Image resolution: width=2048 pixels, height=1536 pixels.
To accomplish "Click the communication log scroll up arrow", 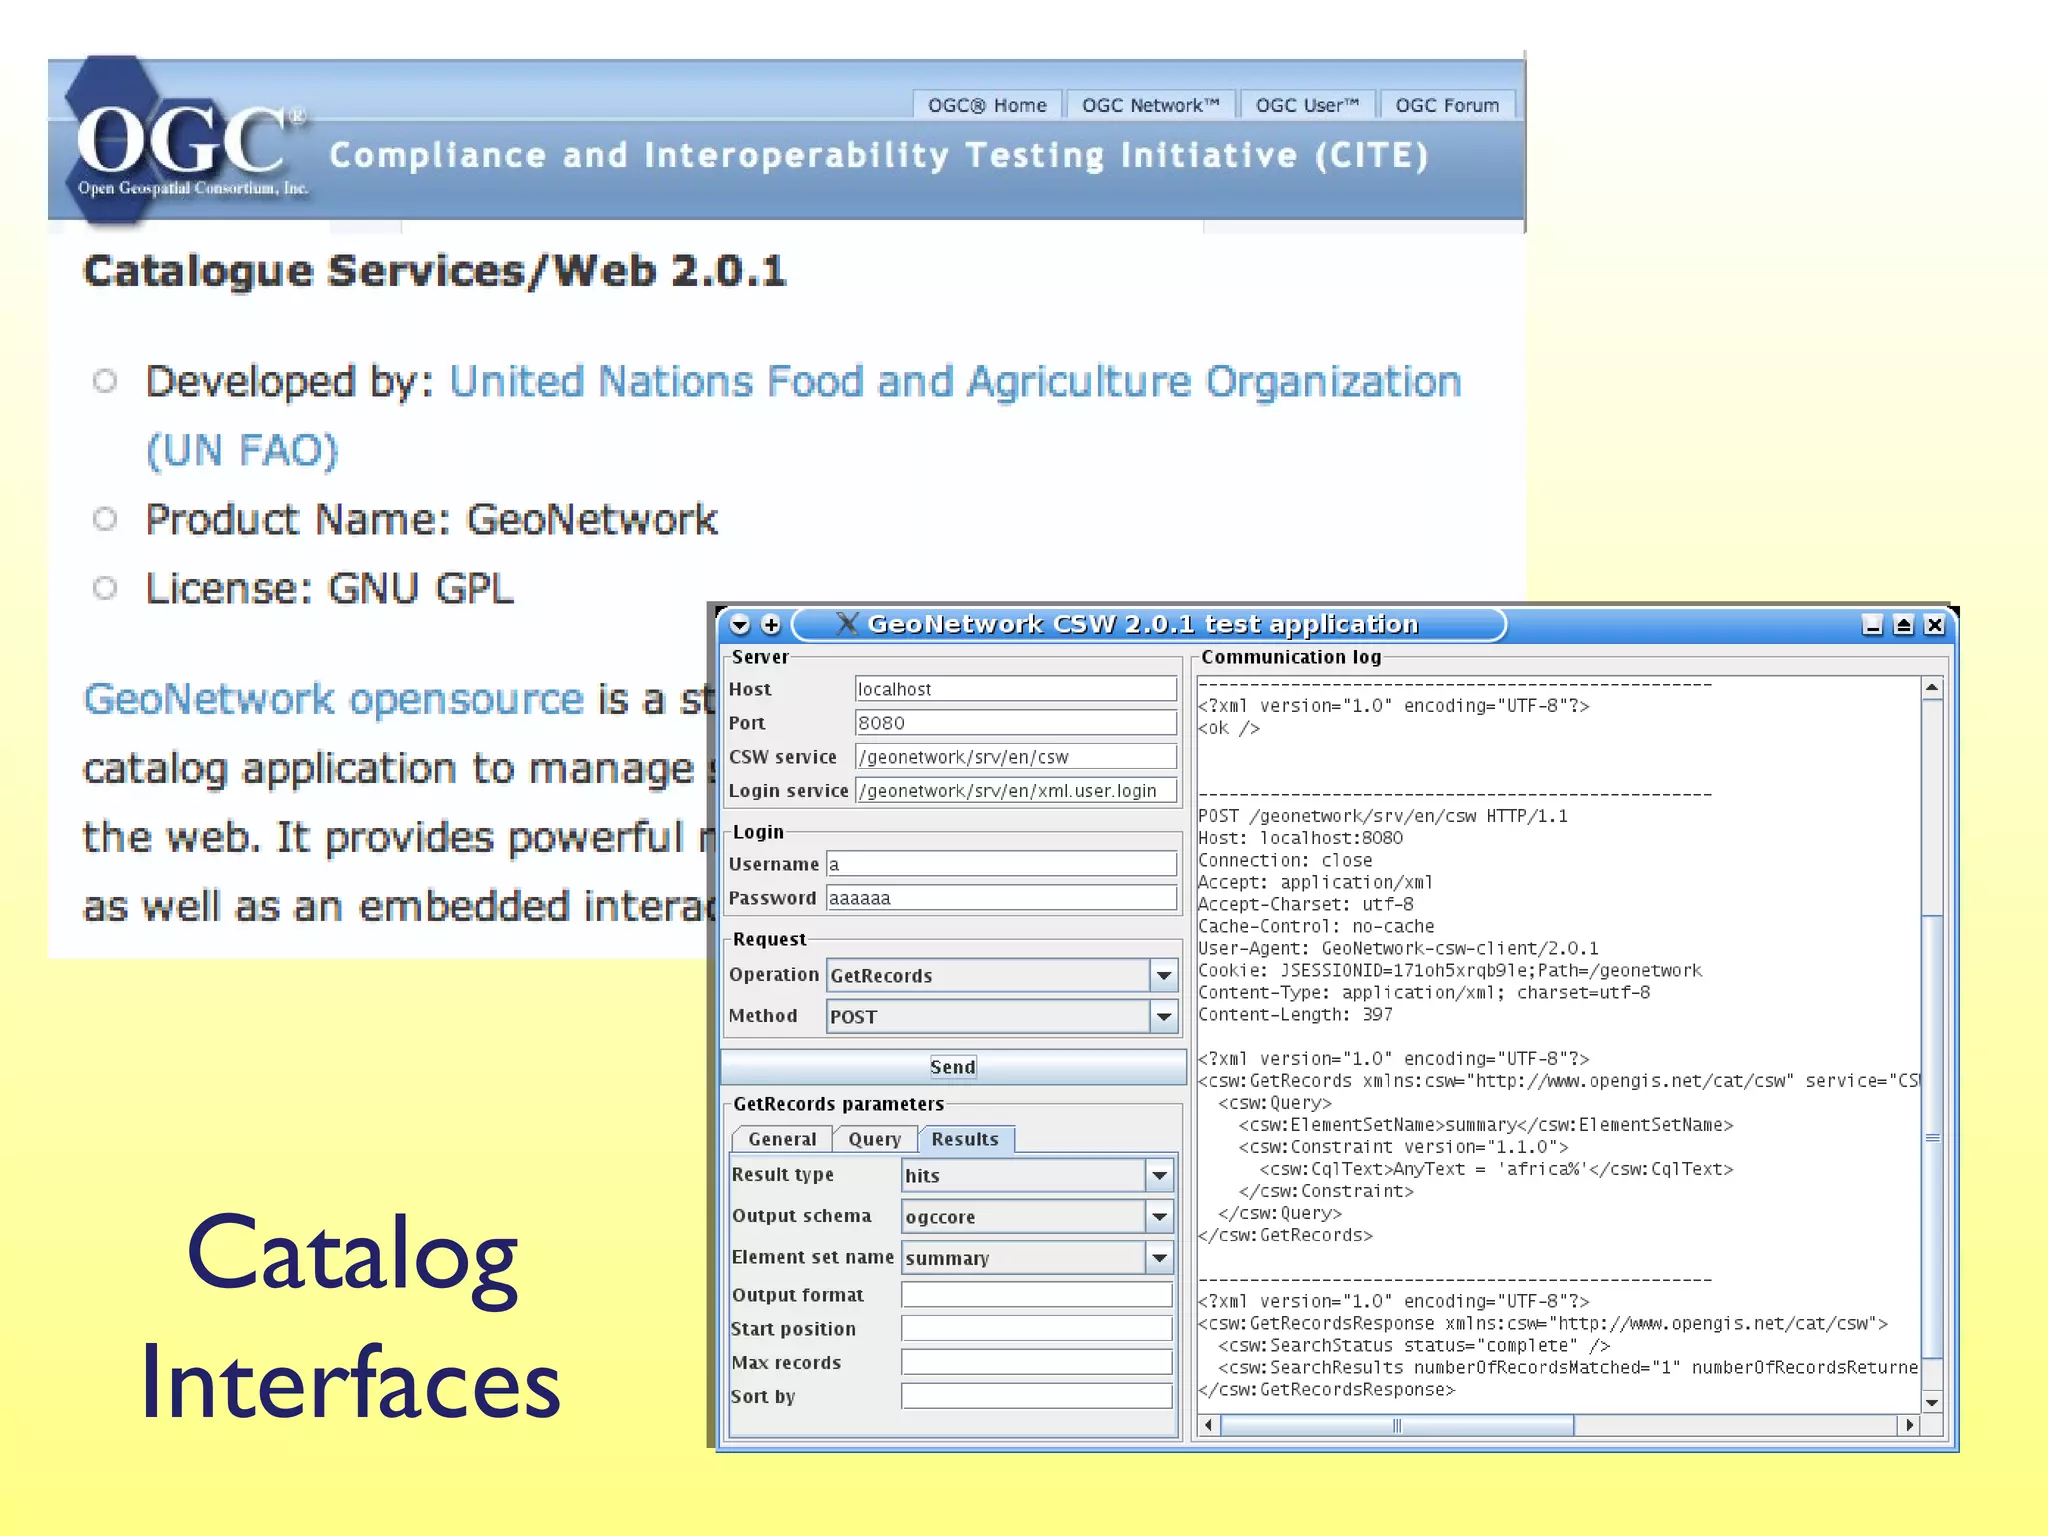I will (x=1932, y=688).
